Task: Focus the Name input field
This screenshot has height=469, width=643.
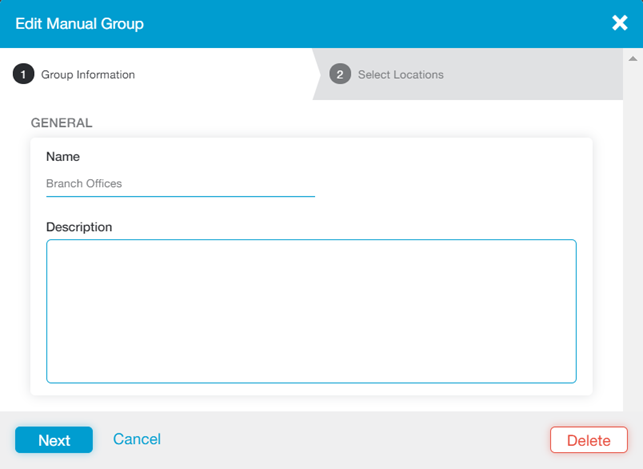Action: click(180, 184)
